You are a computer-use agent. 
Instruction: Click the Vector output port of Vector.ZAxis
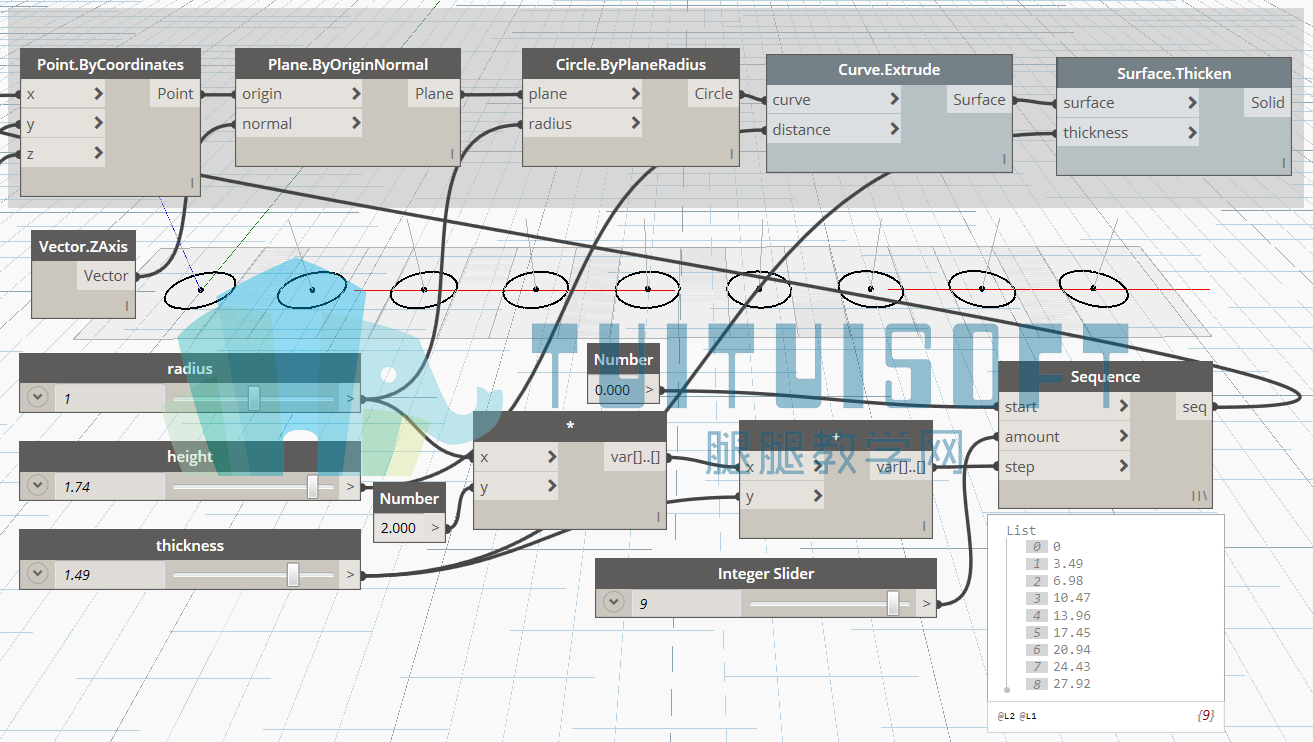(x=105, y=276)
